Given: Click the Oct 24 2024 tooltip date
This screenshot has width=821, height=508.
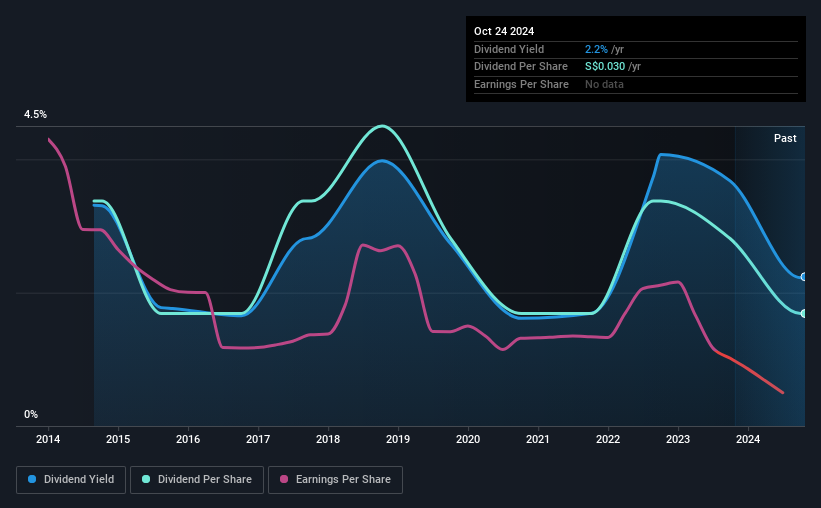Looking at the screenshot, I should 504,31.
